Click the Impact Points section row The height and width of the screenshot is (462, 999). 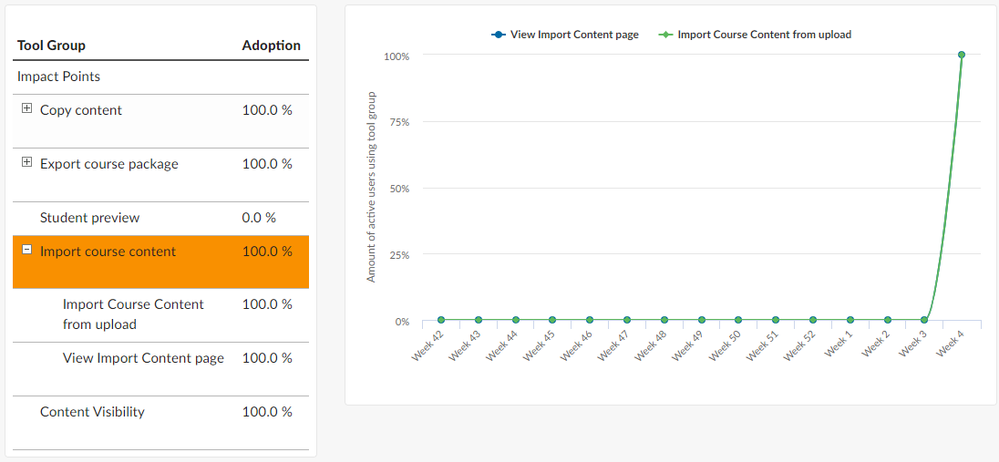tap(58, 76)
